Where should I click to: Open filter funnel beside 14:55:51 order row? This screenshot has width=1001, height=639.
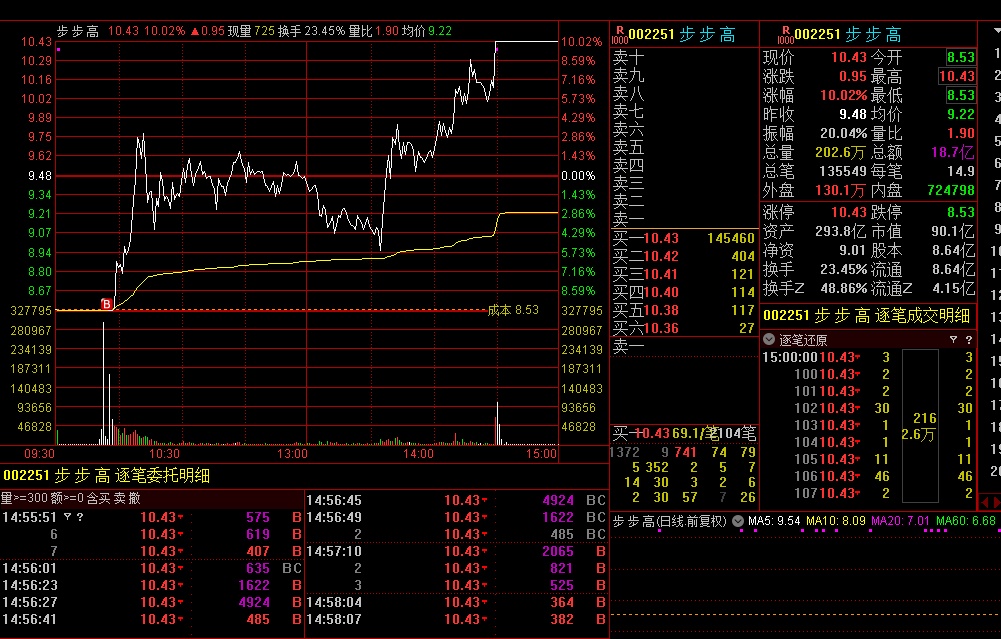click(x=67, y=517)
